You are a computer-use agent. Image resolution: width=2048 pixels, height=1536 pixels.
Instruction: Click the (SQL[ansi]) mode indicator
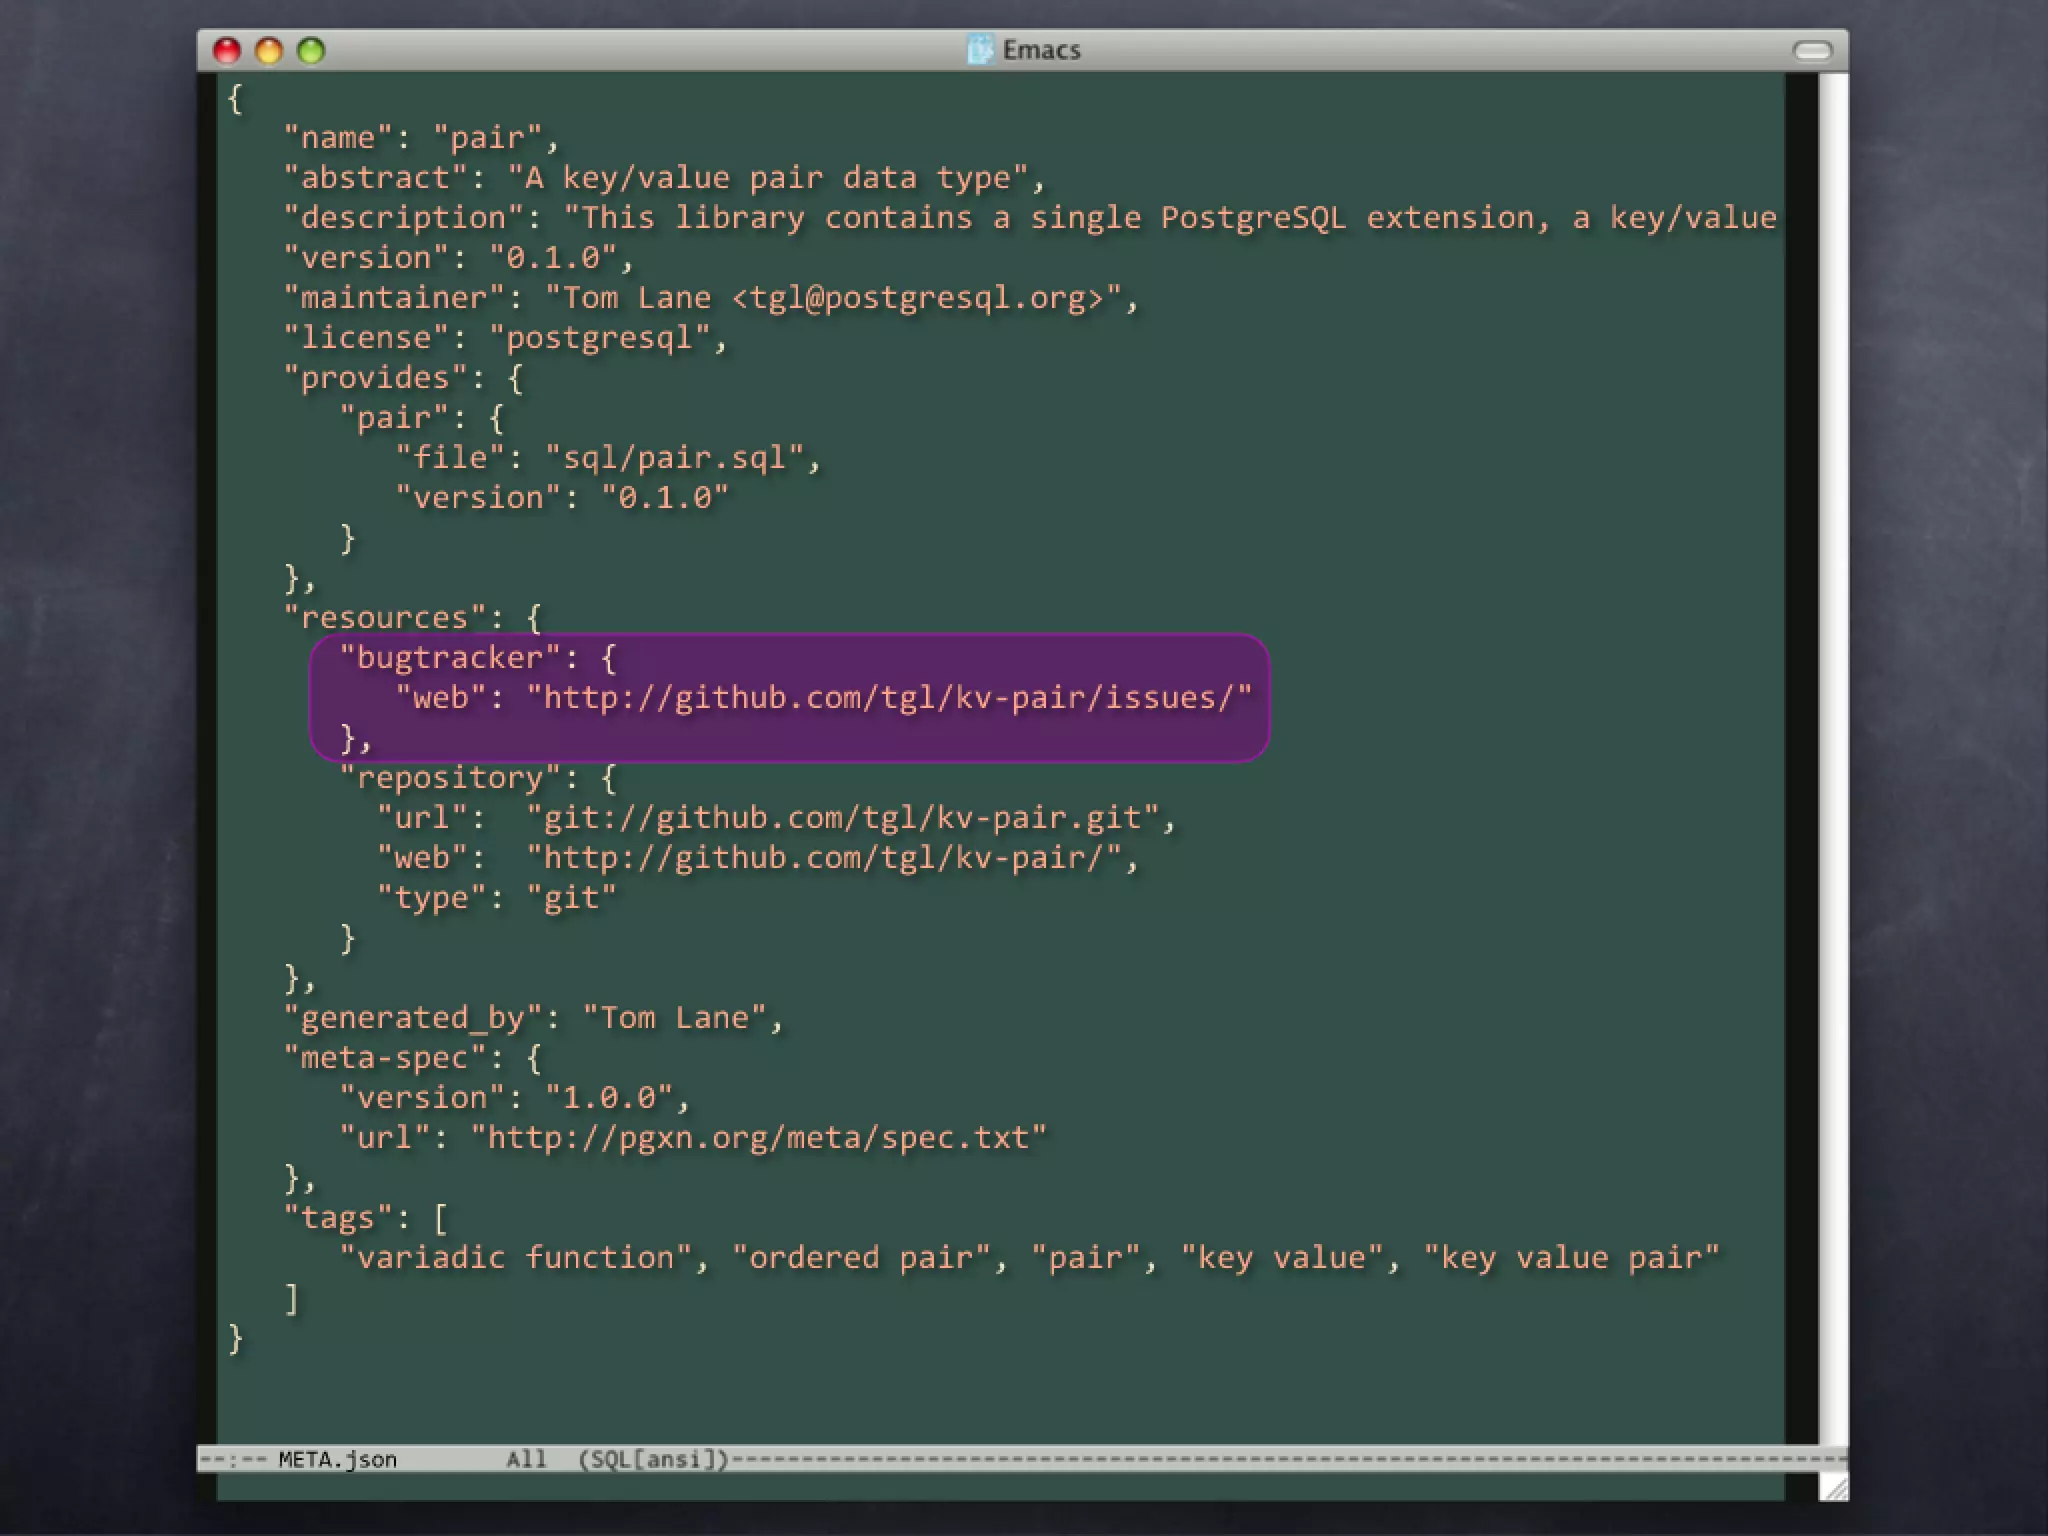(x=653, y=1459)
